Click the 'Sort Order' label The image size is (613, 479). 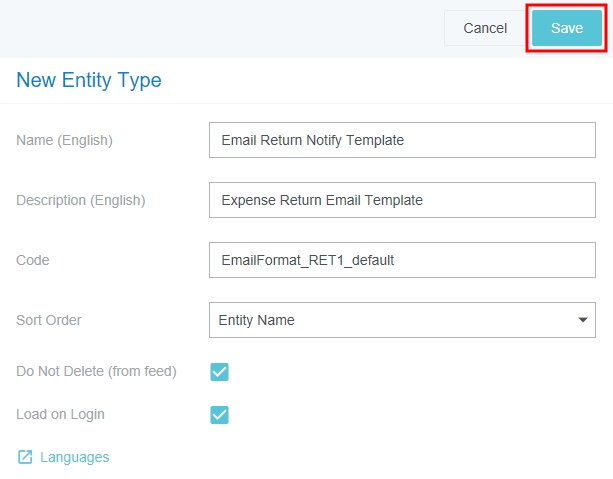click(49, 320)
